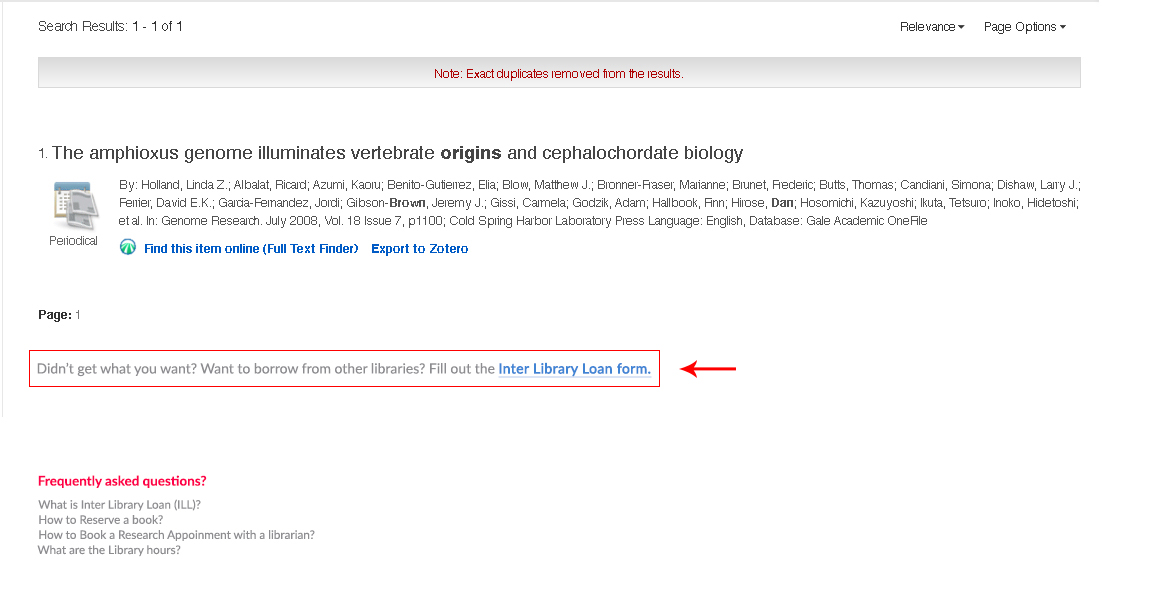Open the Relevance sort dropdown

click(x=931, y=27)
